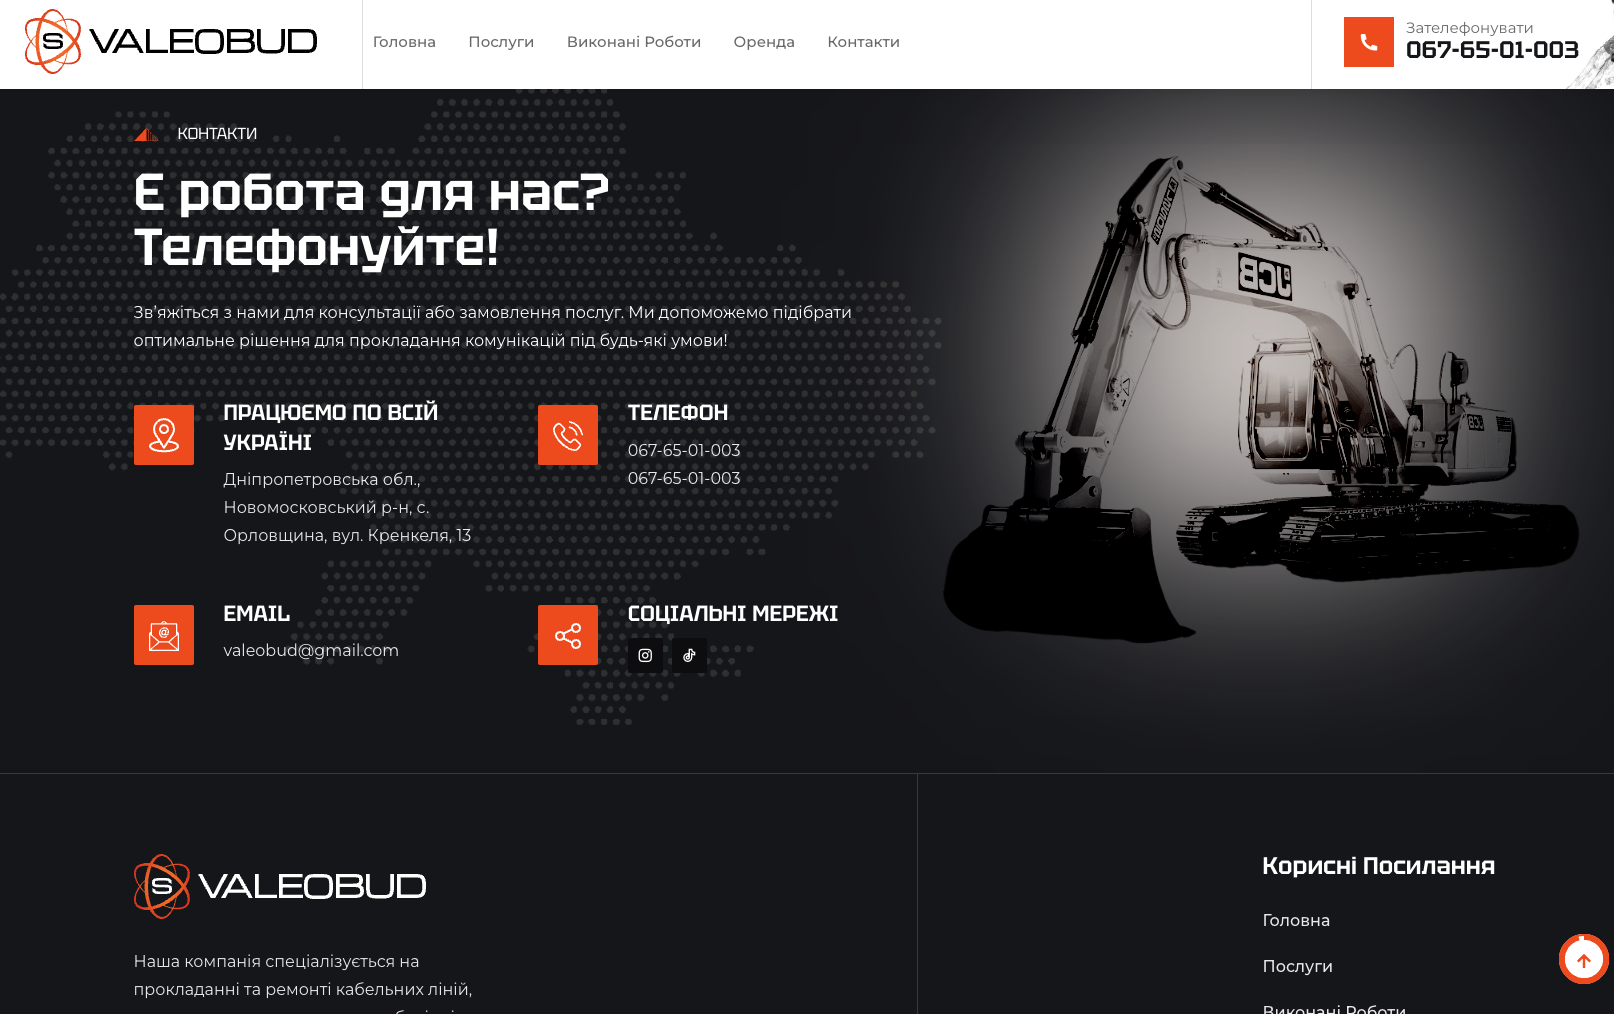The height and width of the screenshot is (1014, 1614).
Task: Call the header number 067-65-01-003
Action: tap(1491, 50)
